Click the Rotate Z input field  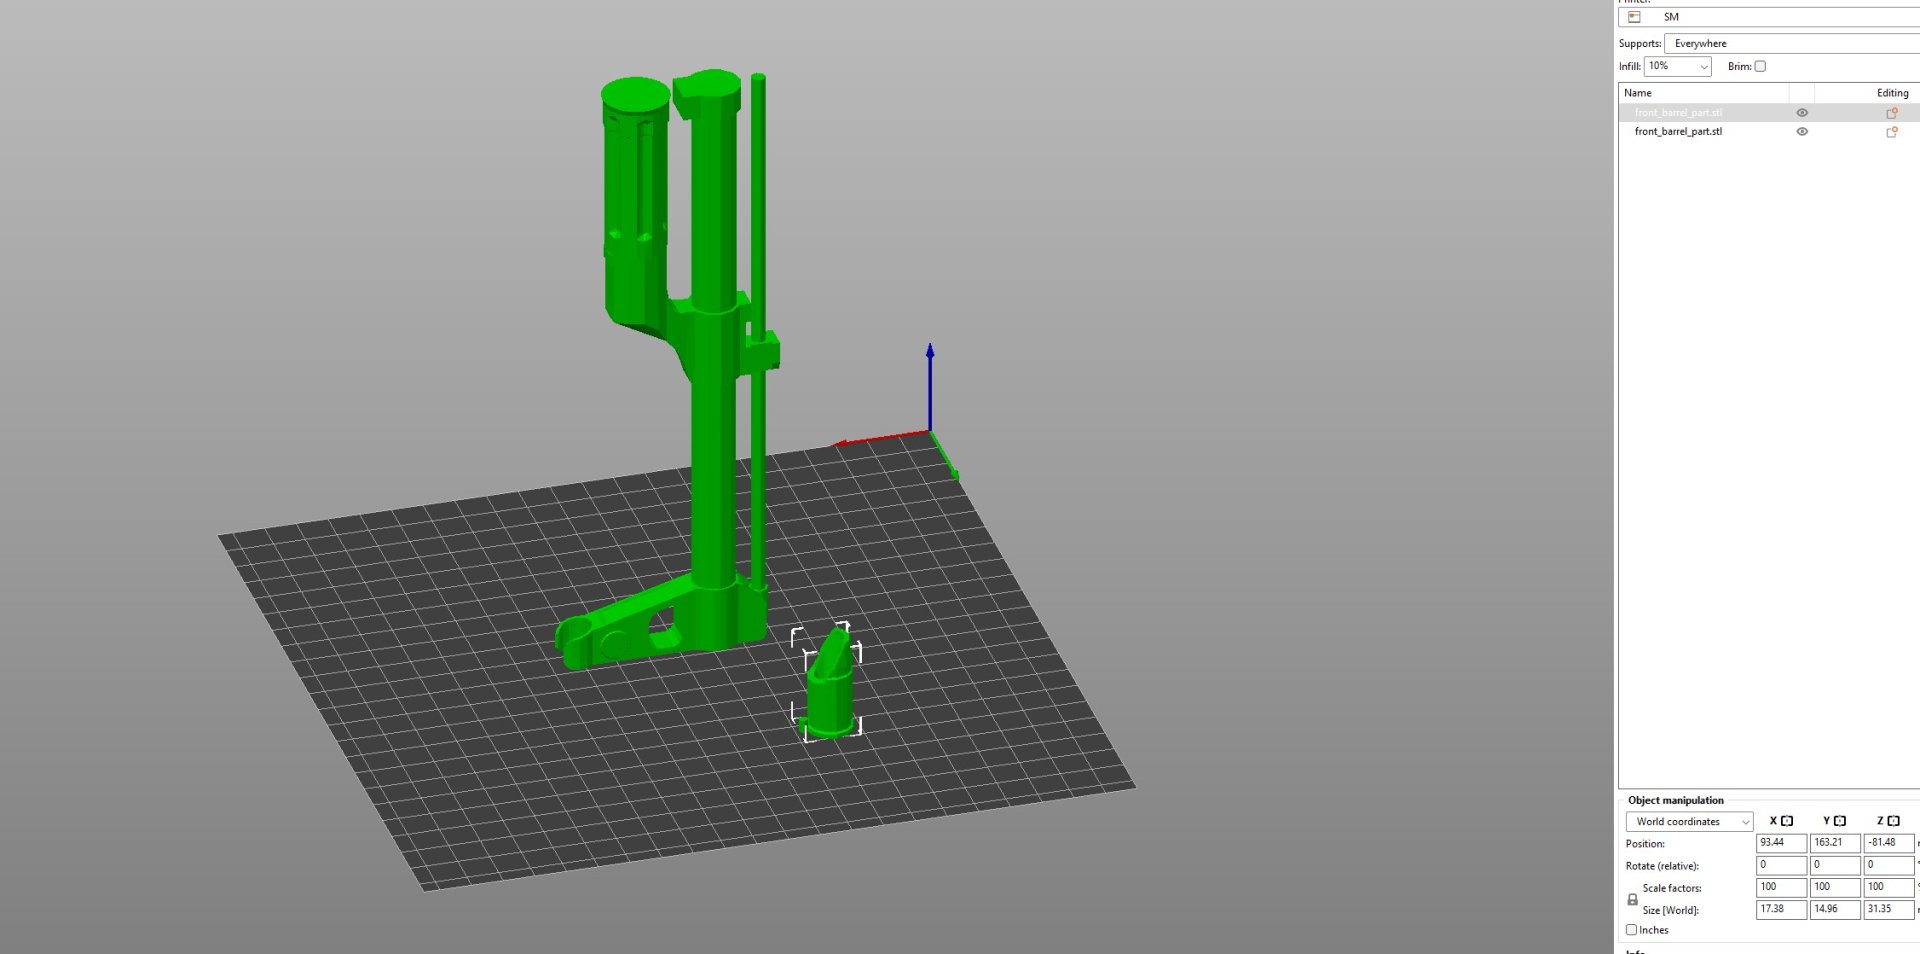click(x=1889, y=865)
